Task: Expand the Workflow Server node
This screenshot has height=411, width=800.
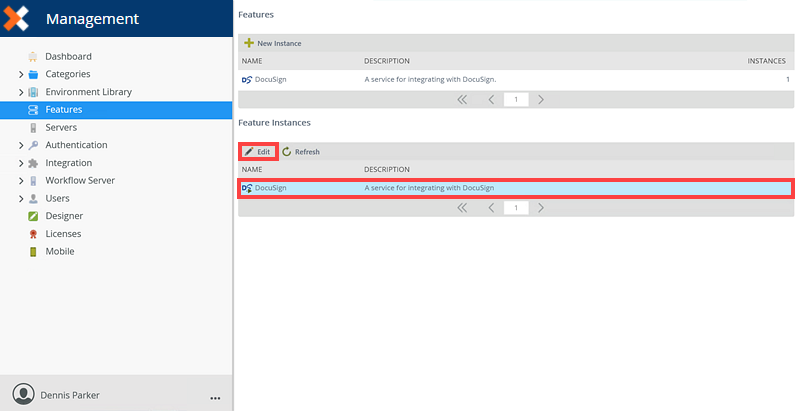Action: 21,181
